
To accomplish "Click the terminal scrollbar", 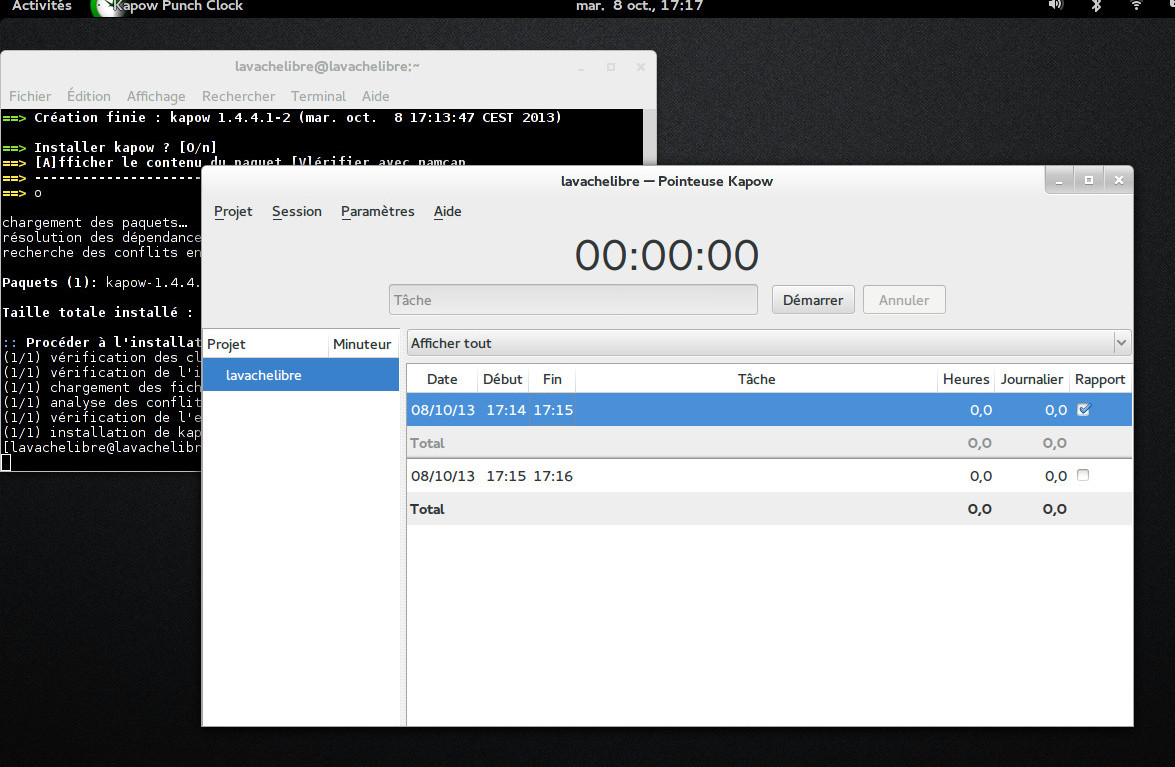I will pyautogui.click(x=650, y=137).
